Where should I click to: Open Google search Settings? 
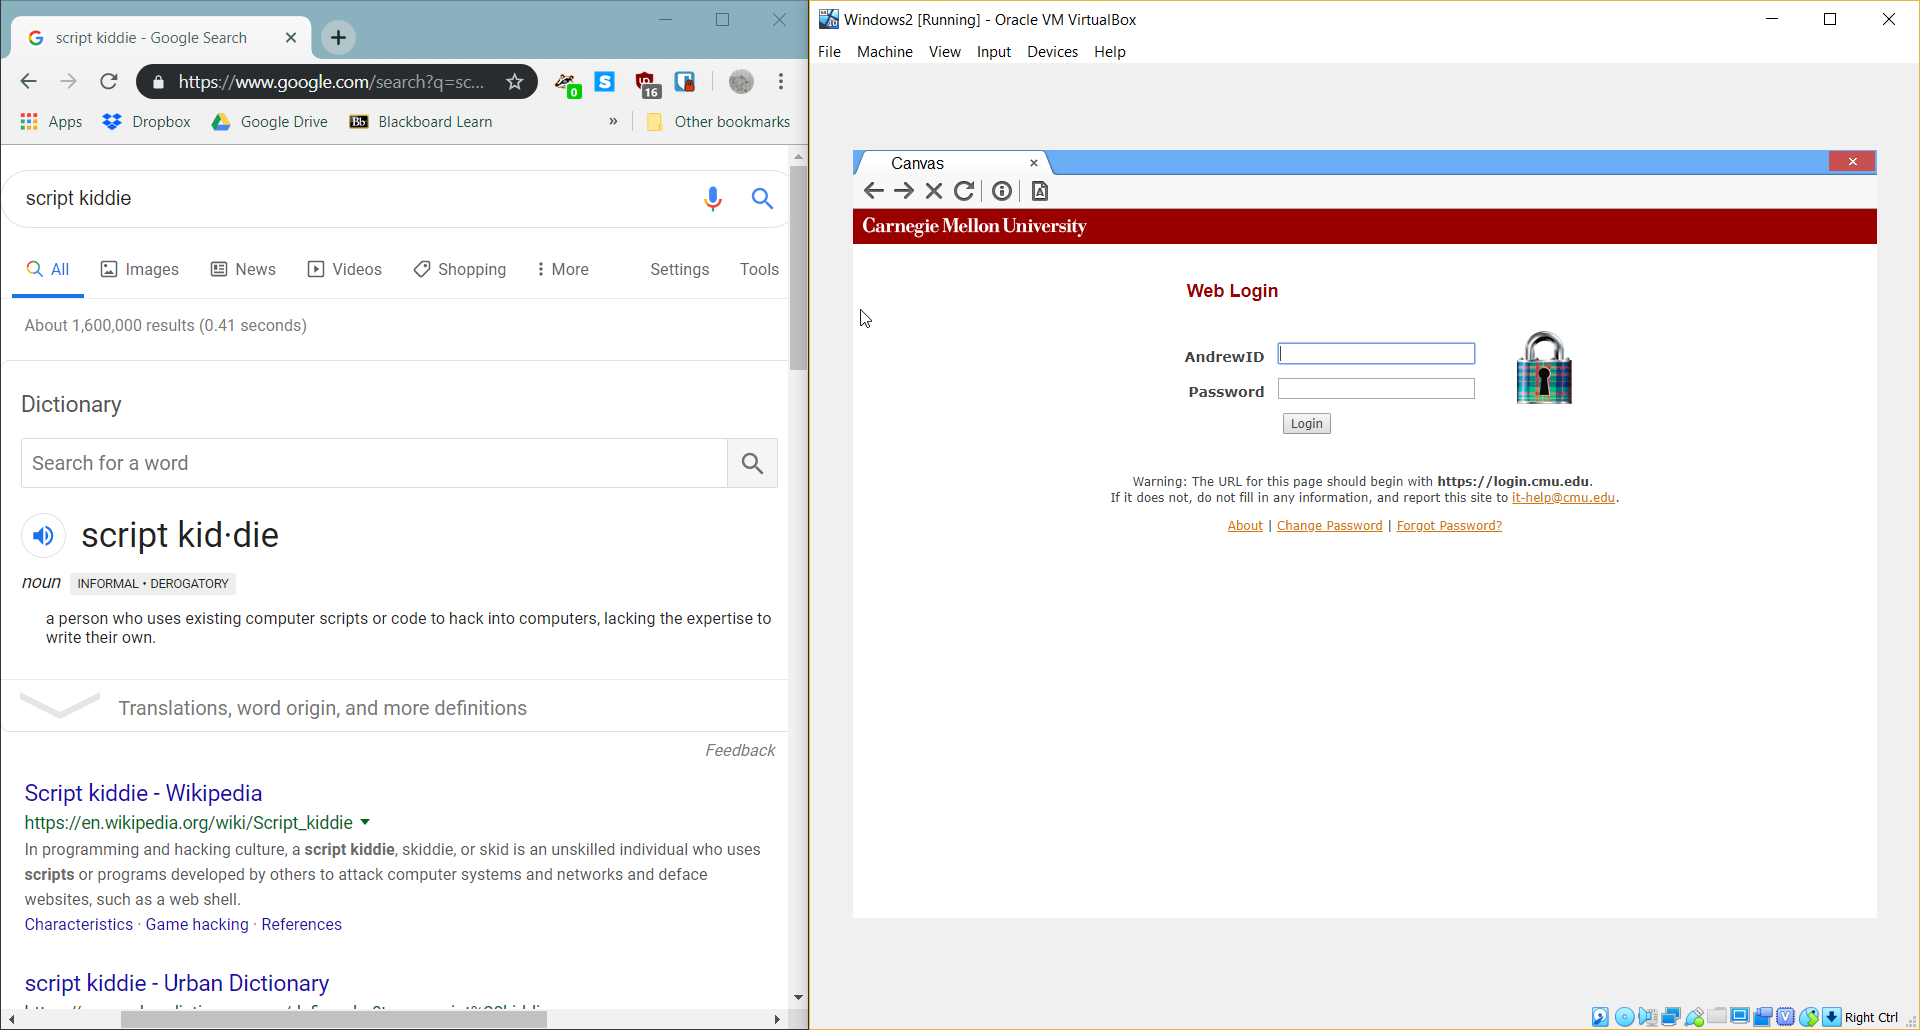point(679,269)
